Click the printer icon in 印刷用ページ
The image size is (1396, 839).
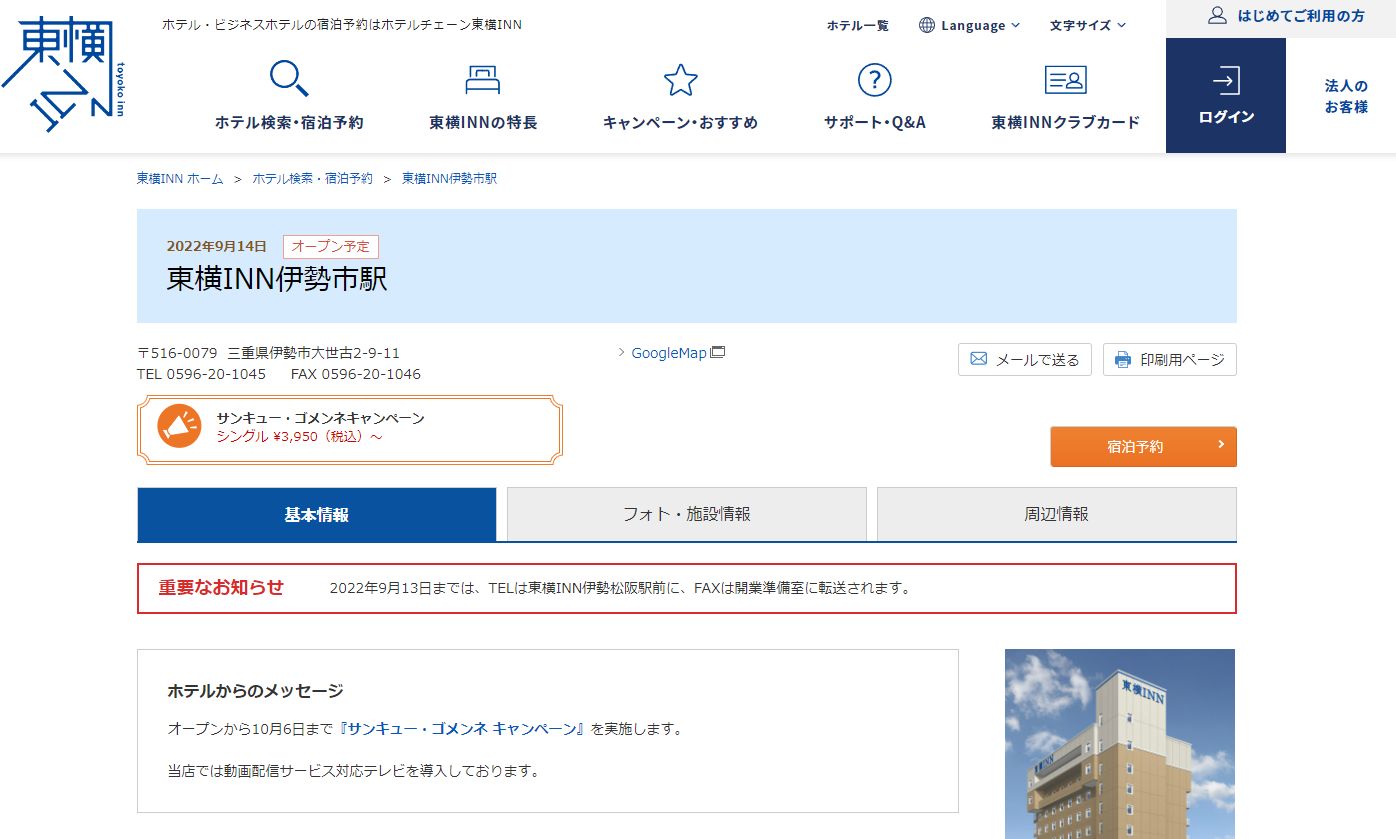1123,360
